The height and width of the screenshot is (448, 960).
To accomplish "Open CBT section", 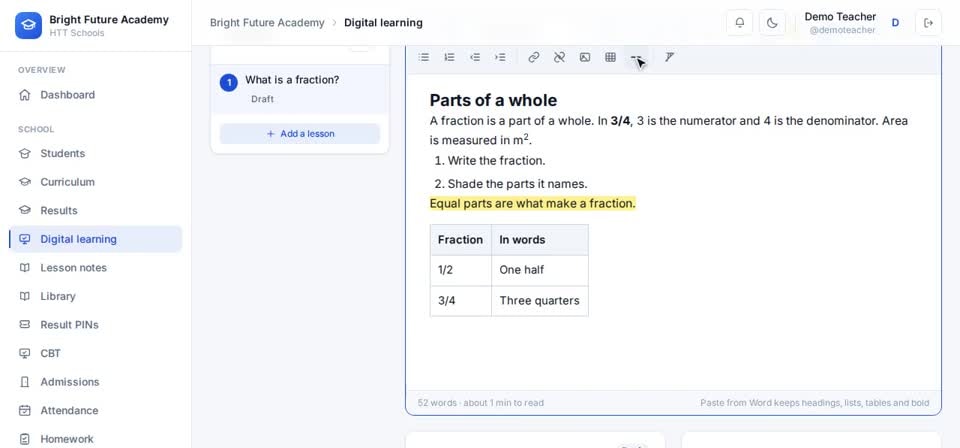I will click(96, 353).
